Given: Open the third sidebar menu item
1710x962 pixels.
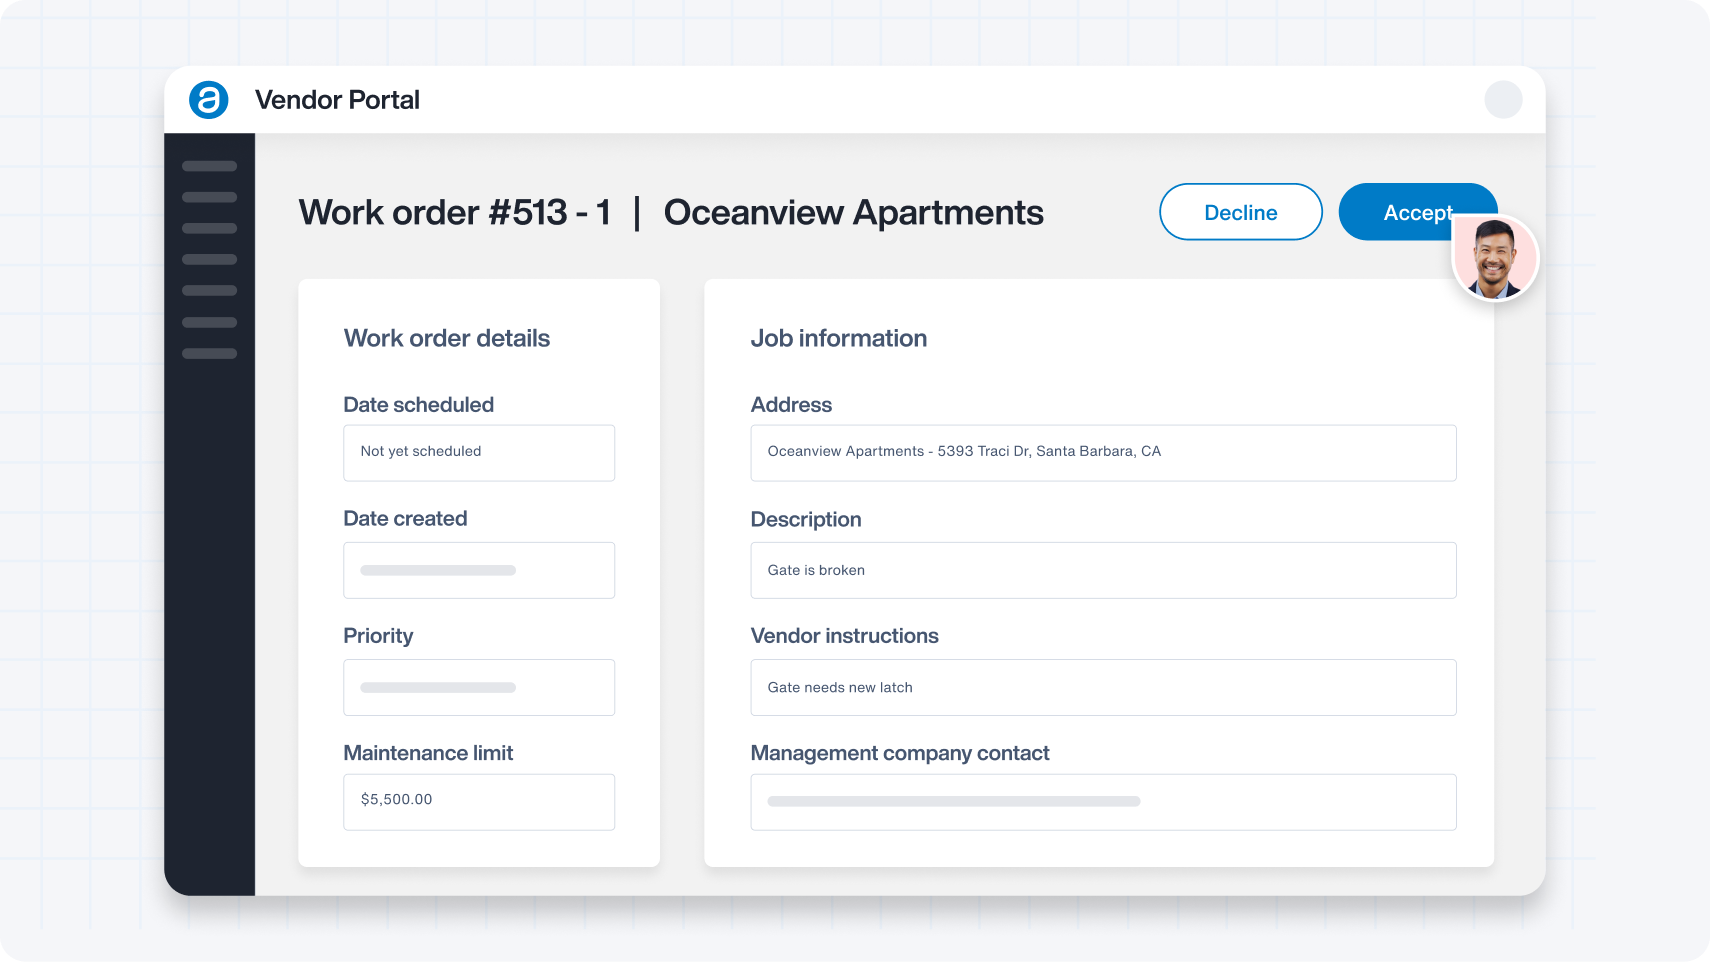Looking at the screenshot, I should coord(209,228).
